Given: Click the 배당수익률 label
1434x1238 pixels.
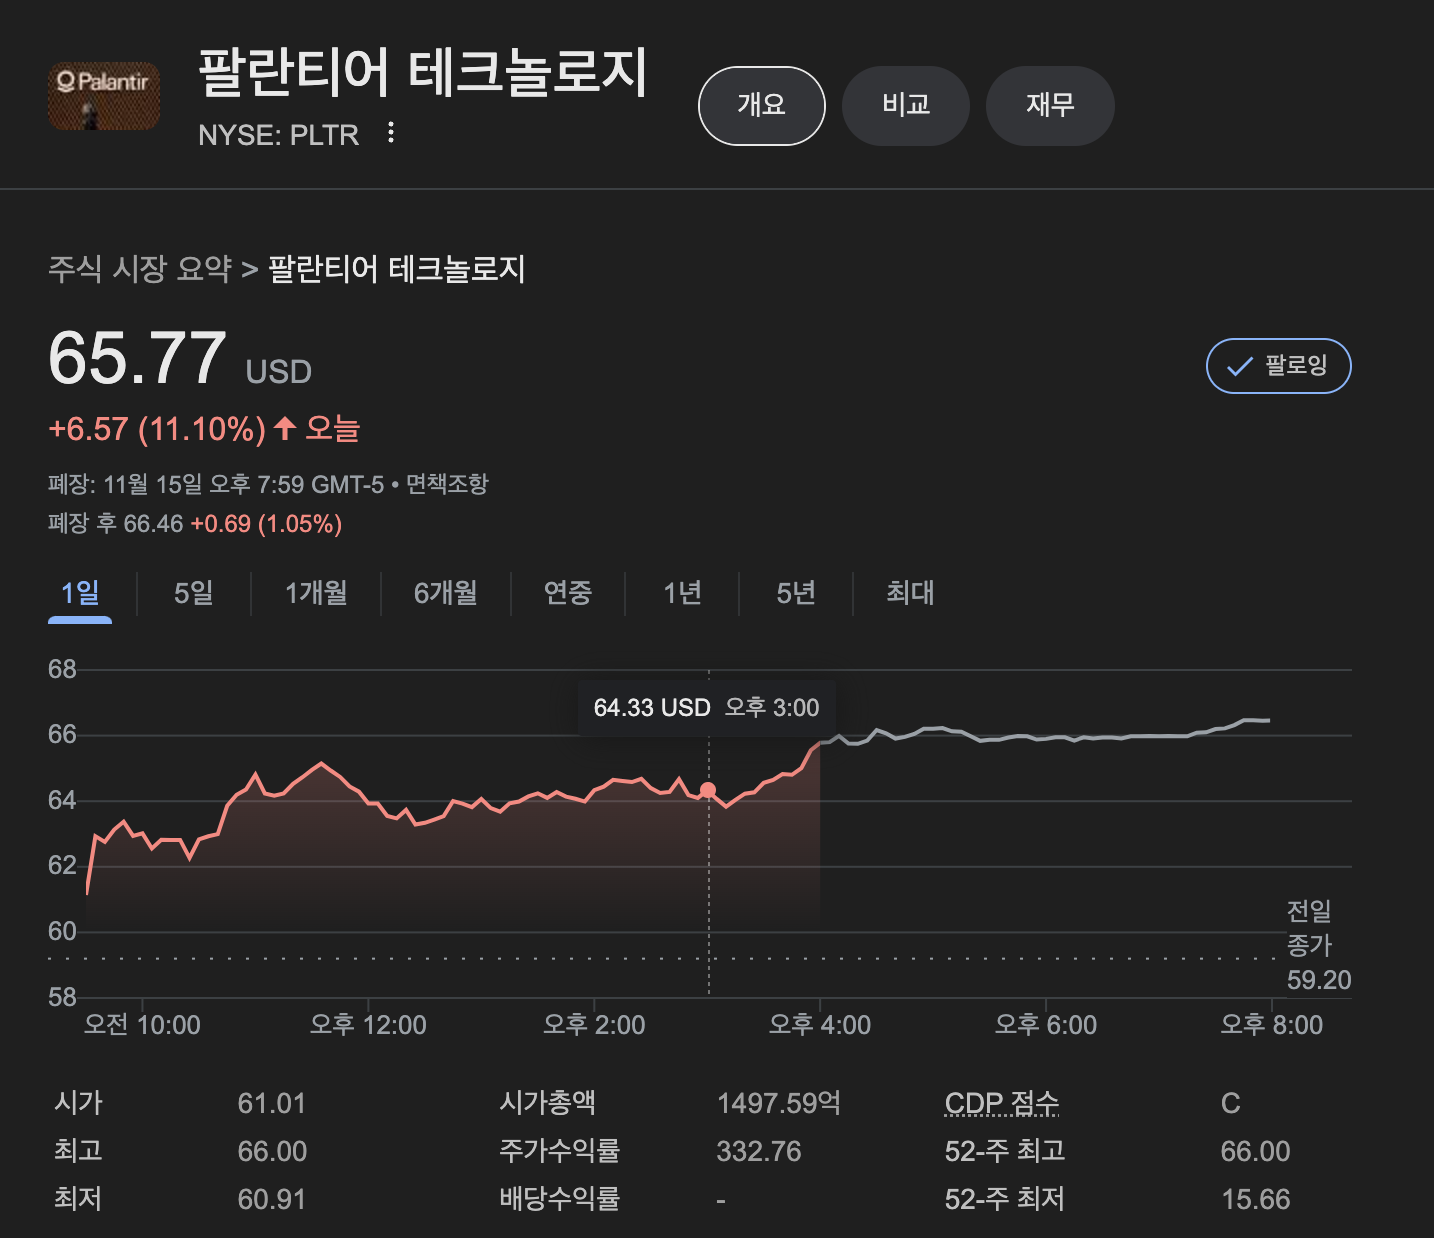Looking at the screenshot, I should tap(560, 1198).
